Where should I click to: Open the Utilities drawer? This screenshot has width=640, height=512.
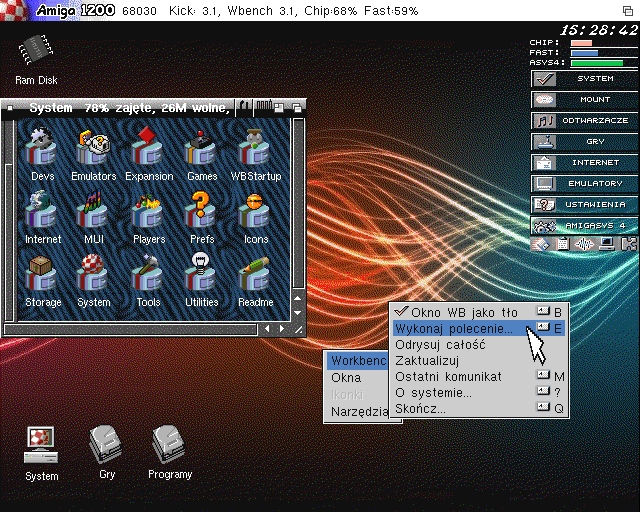[x=202, y=281]
